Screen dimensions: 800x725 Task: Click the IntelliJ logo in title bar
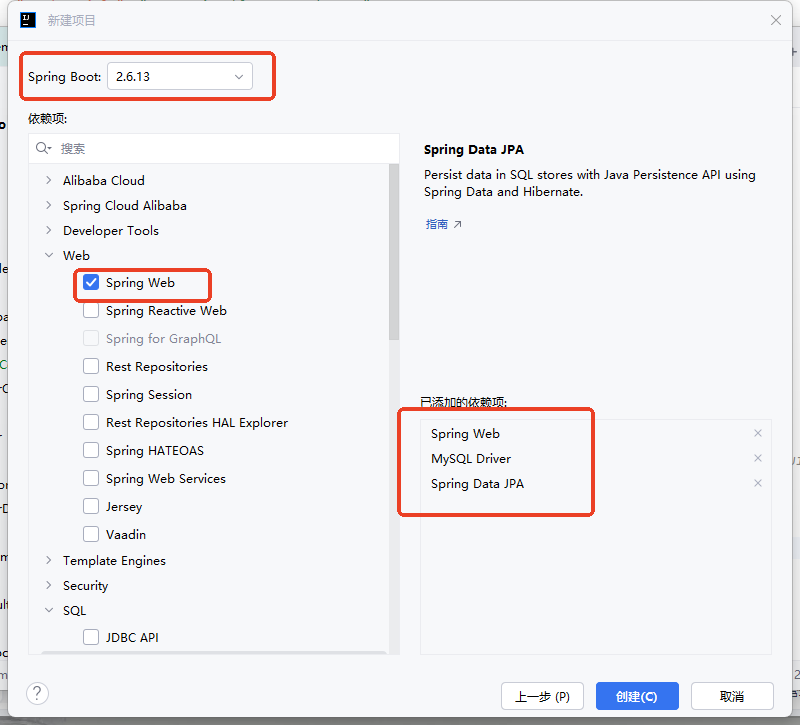pyautogui.click(x=28, y=20)
